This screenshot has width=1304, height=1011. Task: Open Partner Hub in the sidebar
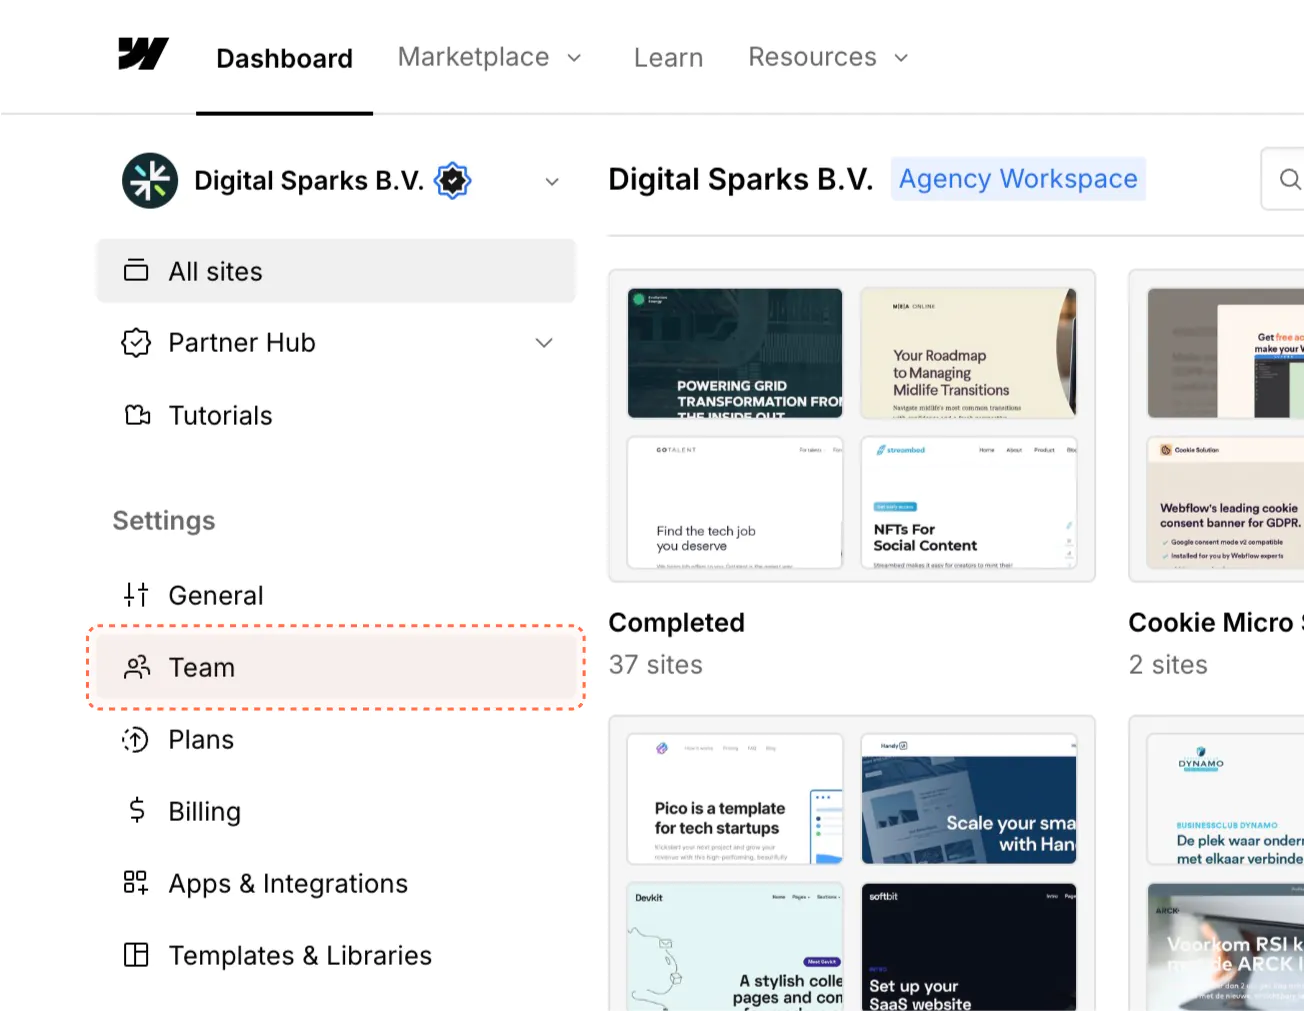click(x=336, y=343)
